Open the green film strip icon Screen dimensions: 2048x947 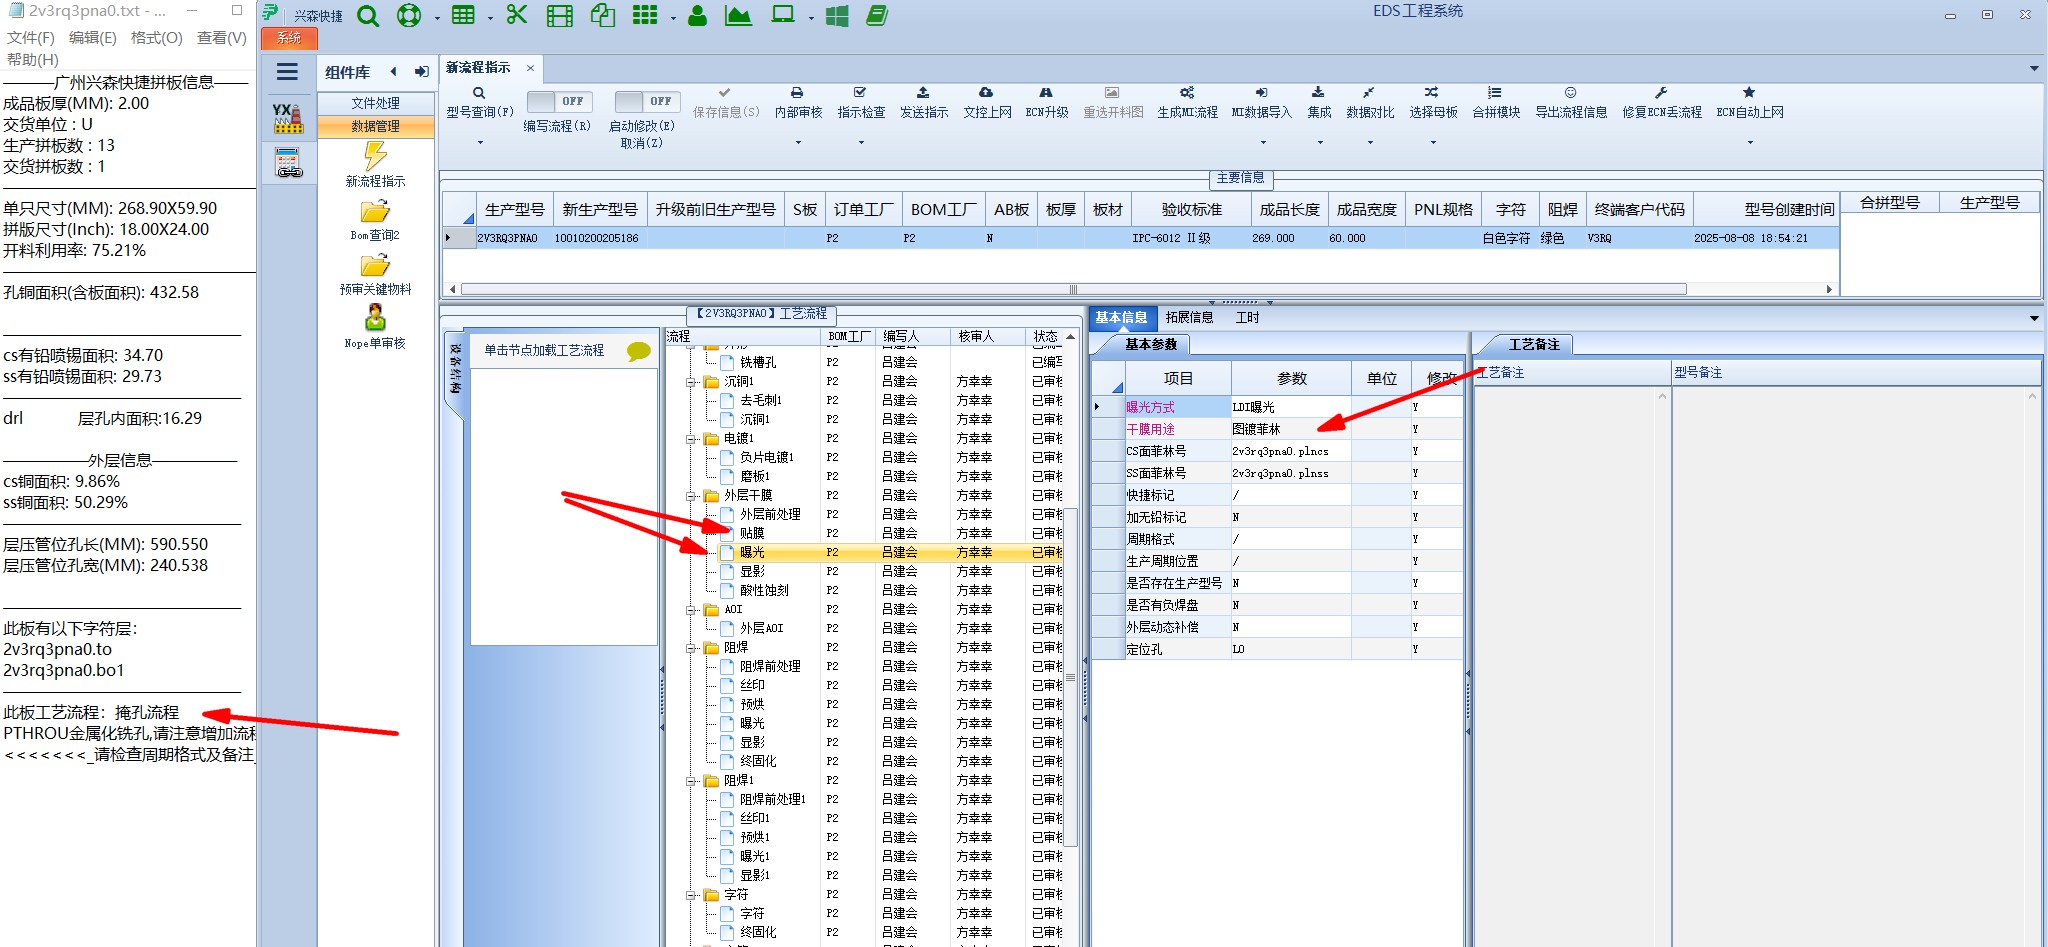(560, 16)
